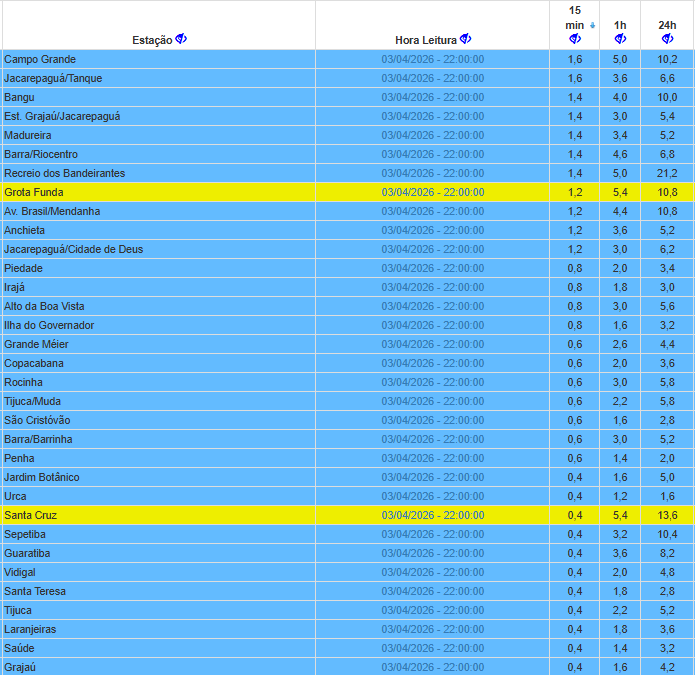This screenshot has width=695, height=675.
Task: Hide the 15 min column via eye icon
Action: (x=575, y=39)
